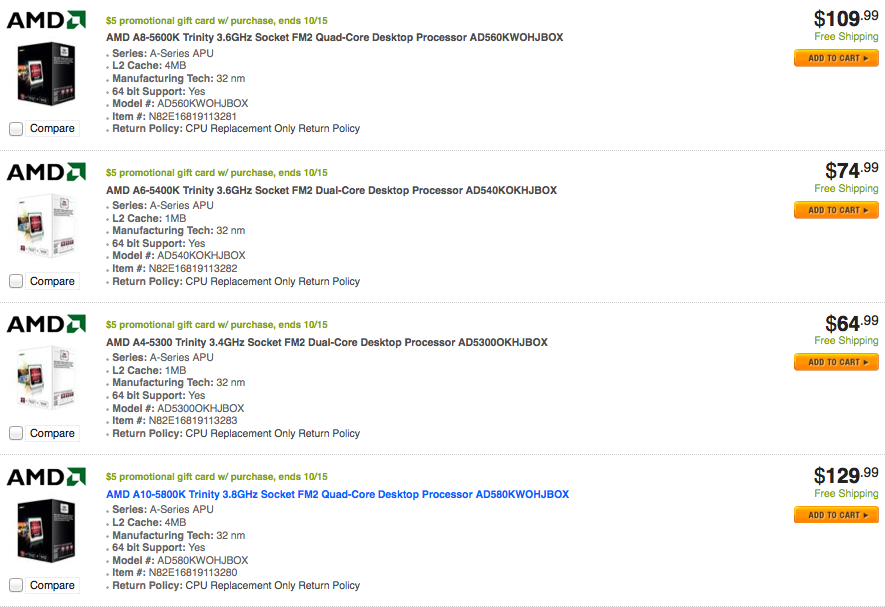Screen dimensions: 885x607
Task: Add the $129.99 A10-5800K to cart
Action: (836, 515)
